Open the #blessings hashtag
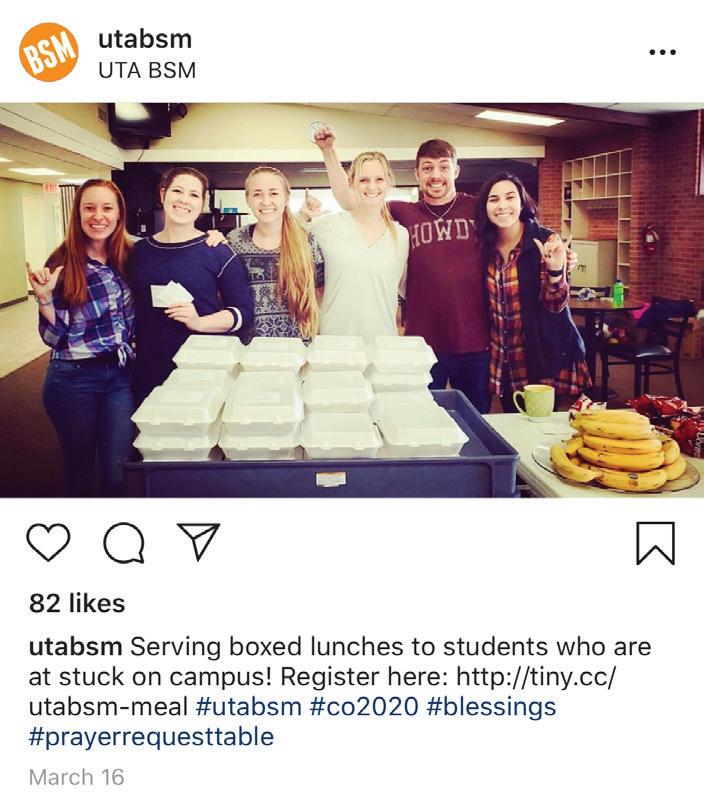 (x=491, y=707)
